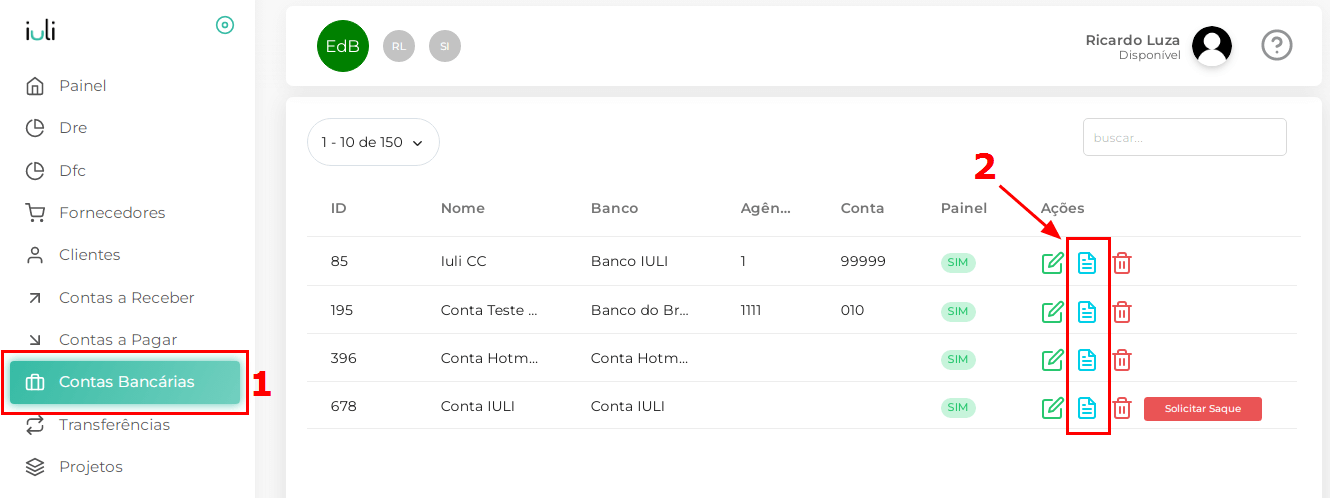The image size is (1330, 498).
Task: Click the sidebar collapse circle icon
Action: 225,25
